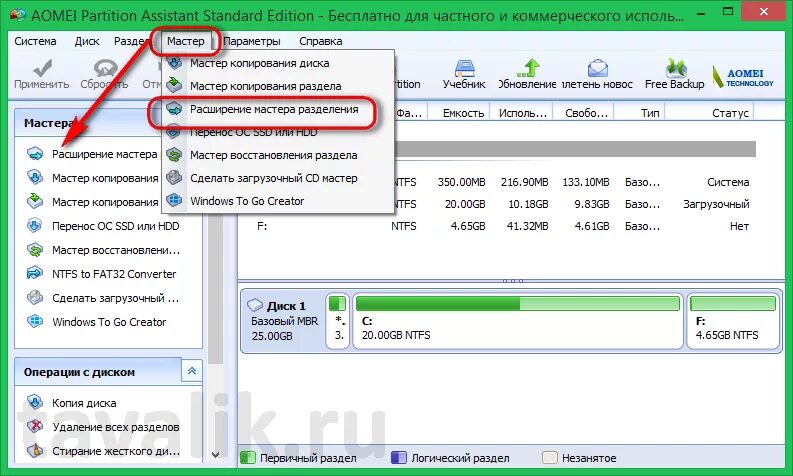The height and width of the screenshot is (476, 793).
Task: Select Расширение мастера разделения menu entry
Action: [274, 109]
